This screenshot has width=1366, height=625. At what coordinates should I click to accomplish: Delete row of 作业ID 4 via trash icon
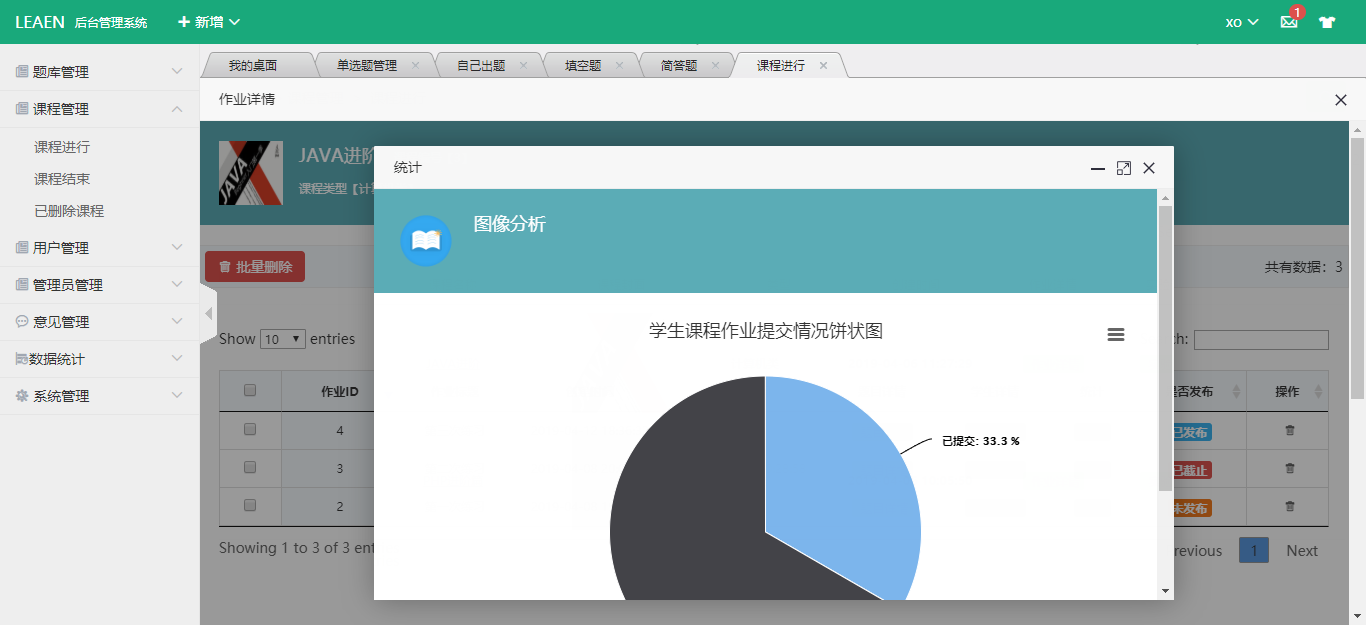click(x=1290, y=430)
